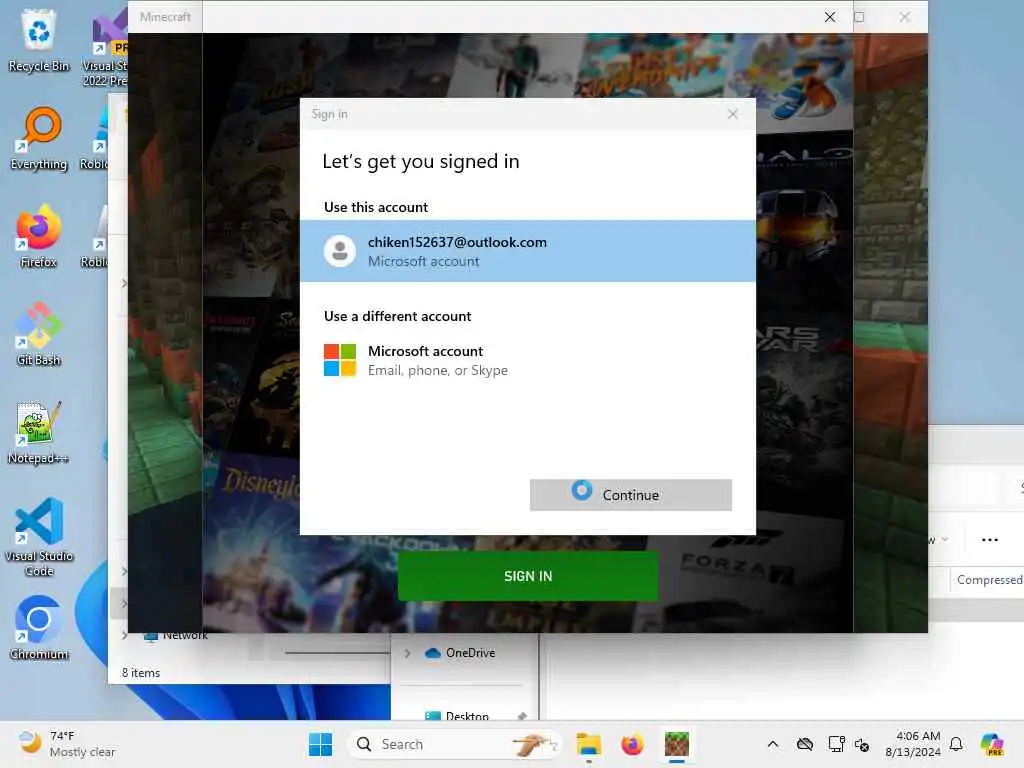Click the taskbar Search box
Viewport: 1024px width, 768px height.
pyautogui.click(x=455, y=744)
